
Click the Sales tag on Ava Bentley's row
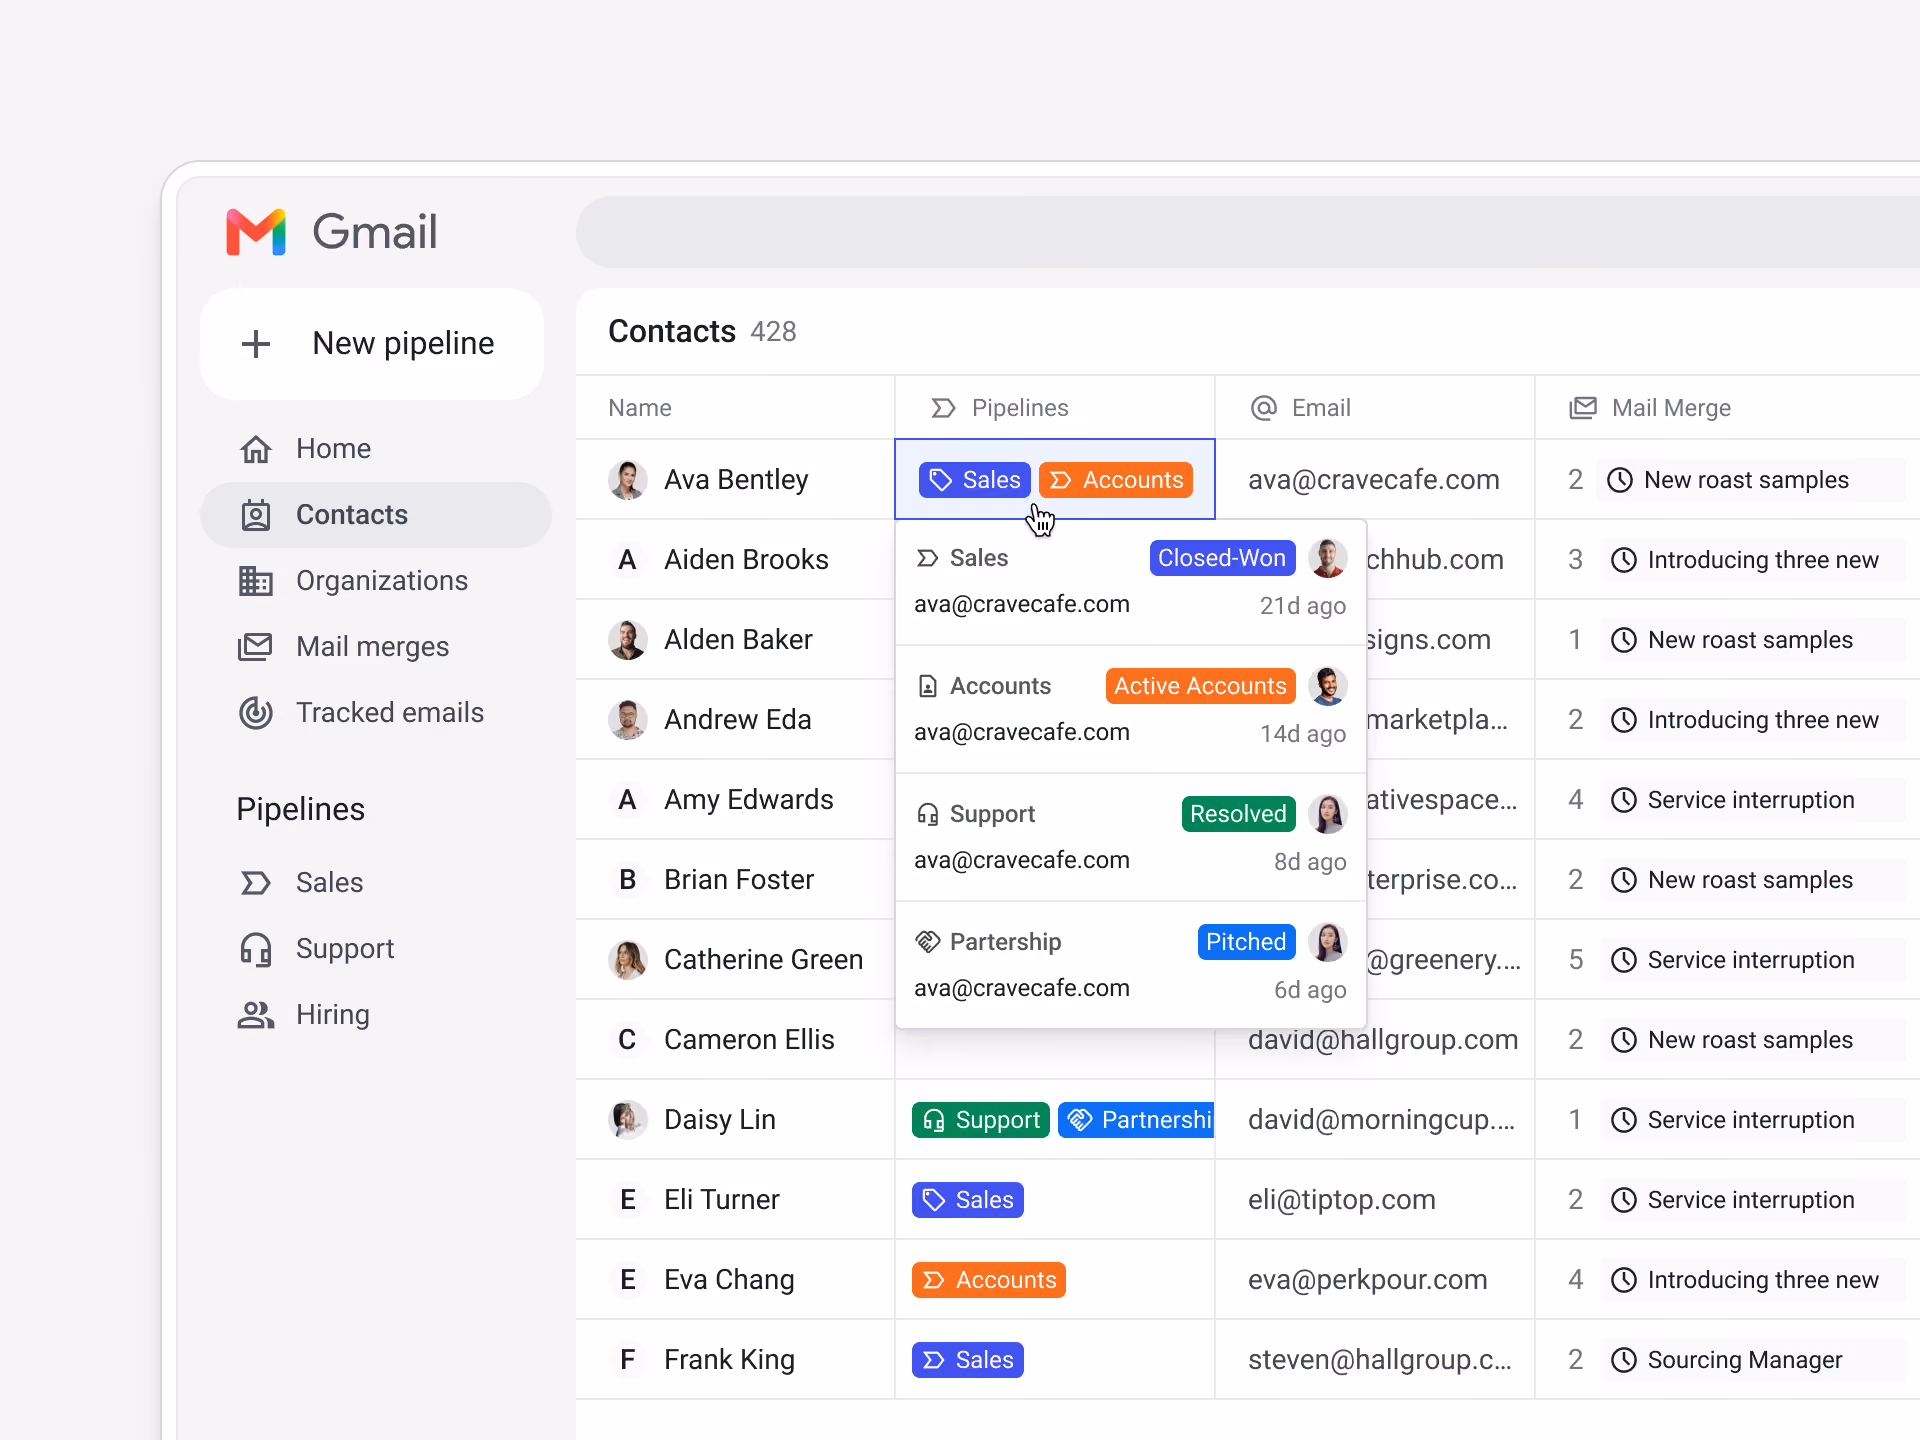click(x=974, y=480)
